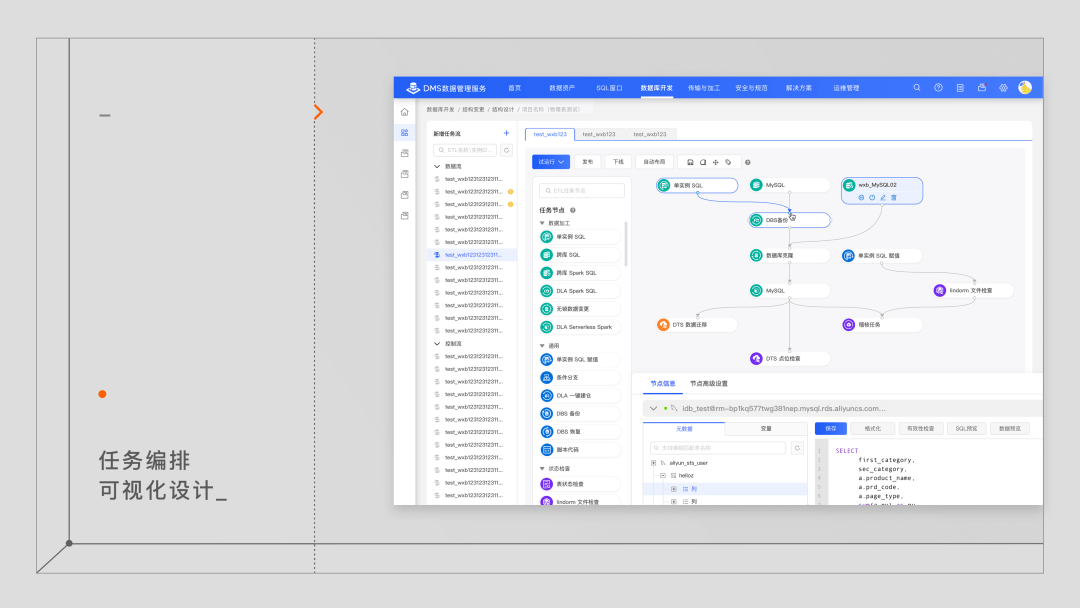The width and height of the screenshot is (1080, 608).
Task: Collapse the 通用 palette section
Action: 542,346
